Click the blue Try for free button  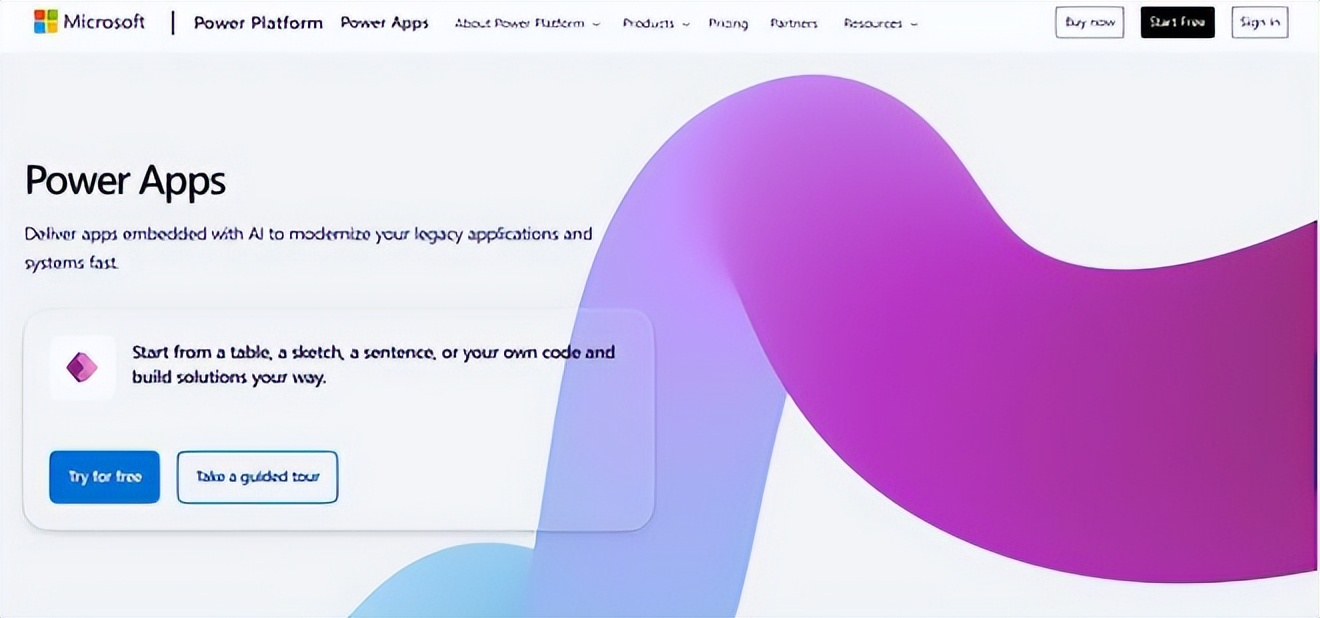tap(105, 477)
